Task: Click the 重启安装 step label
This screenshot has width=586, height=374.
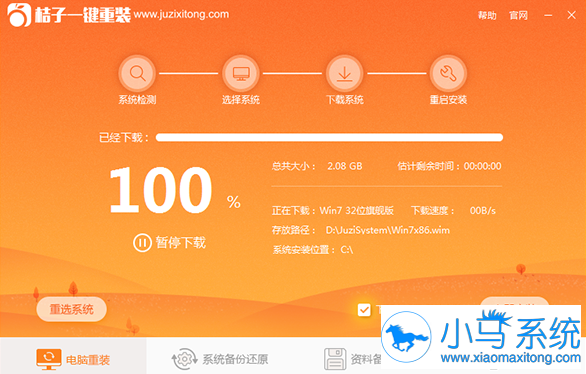Action: [448, 100]
